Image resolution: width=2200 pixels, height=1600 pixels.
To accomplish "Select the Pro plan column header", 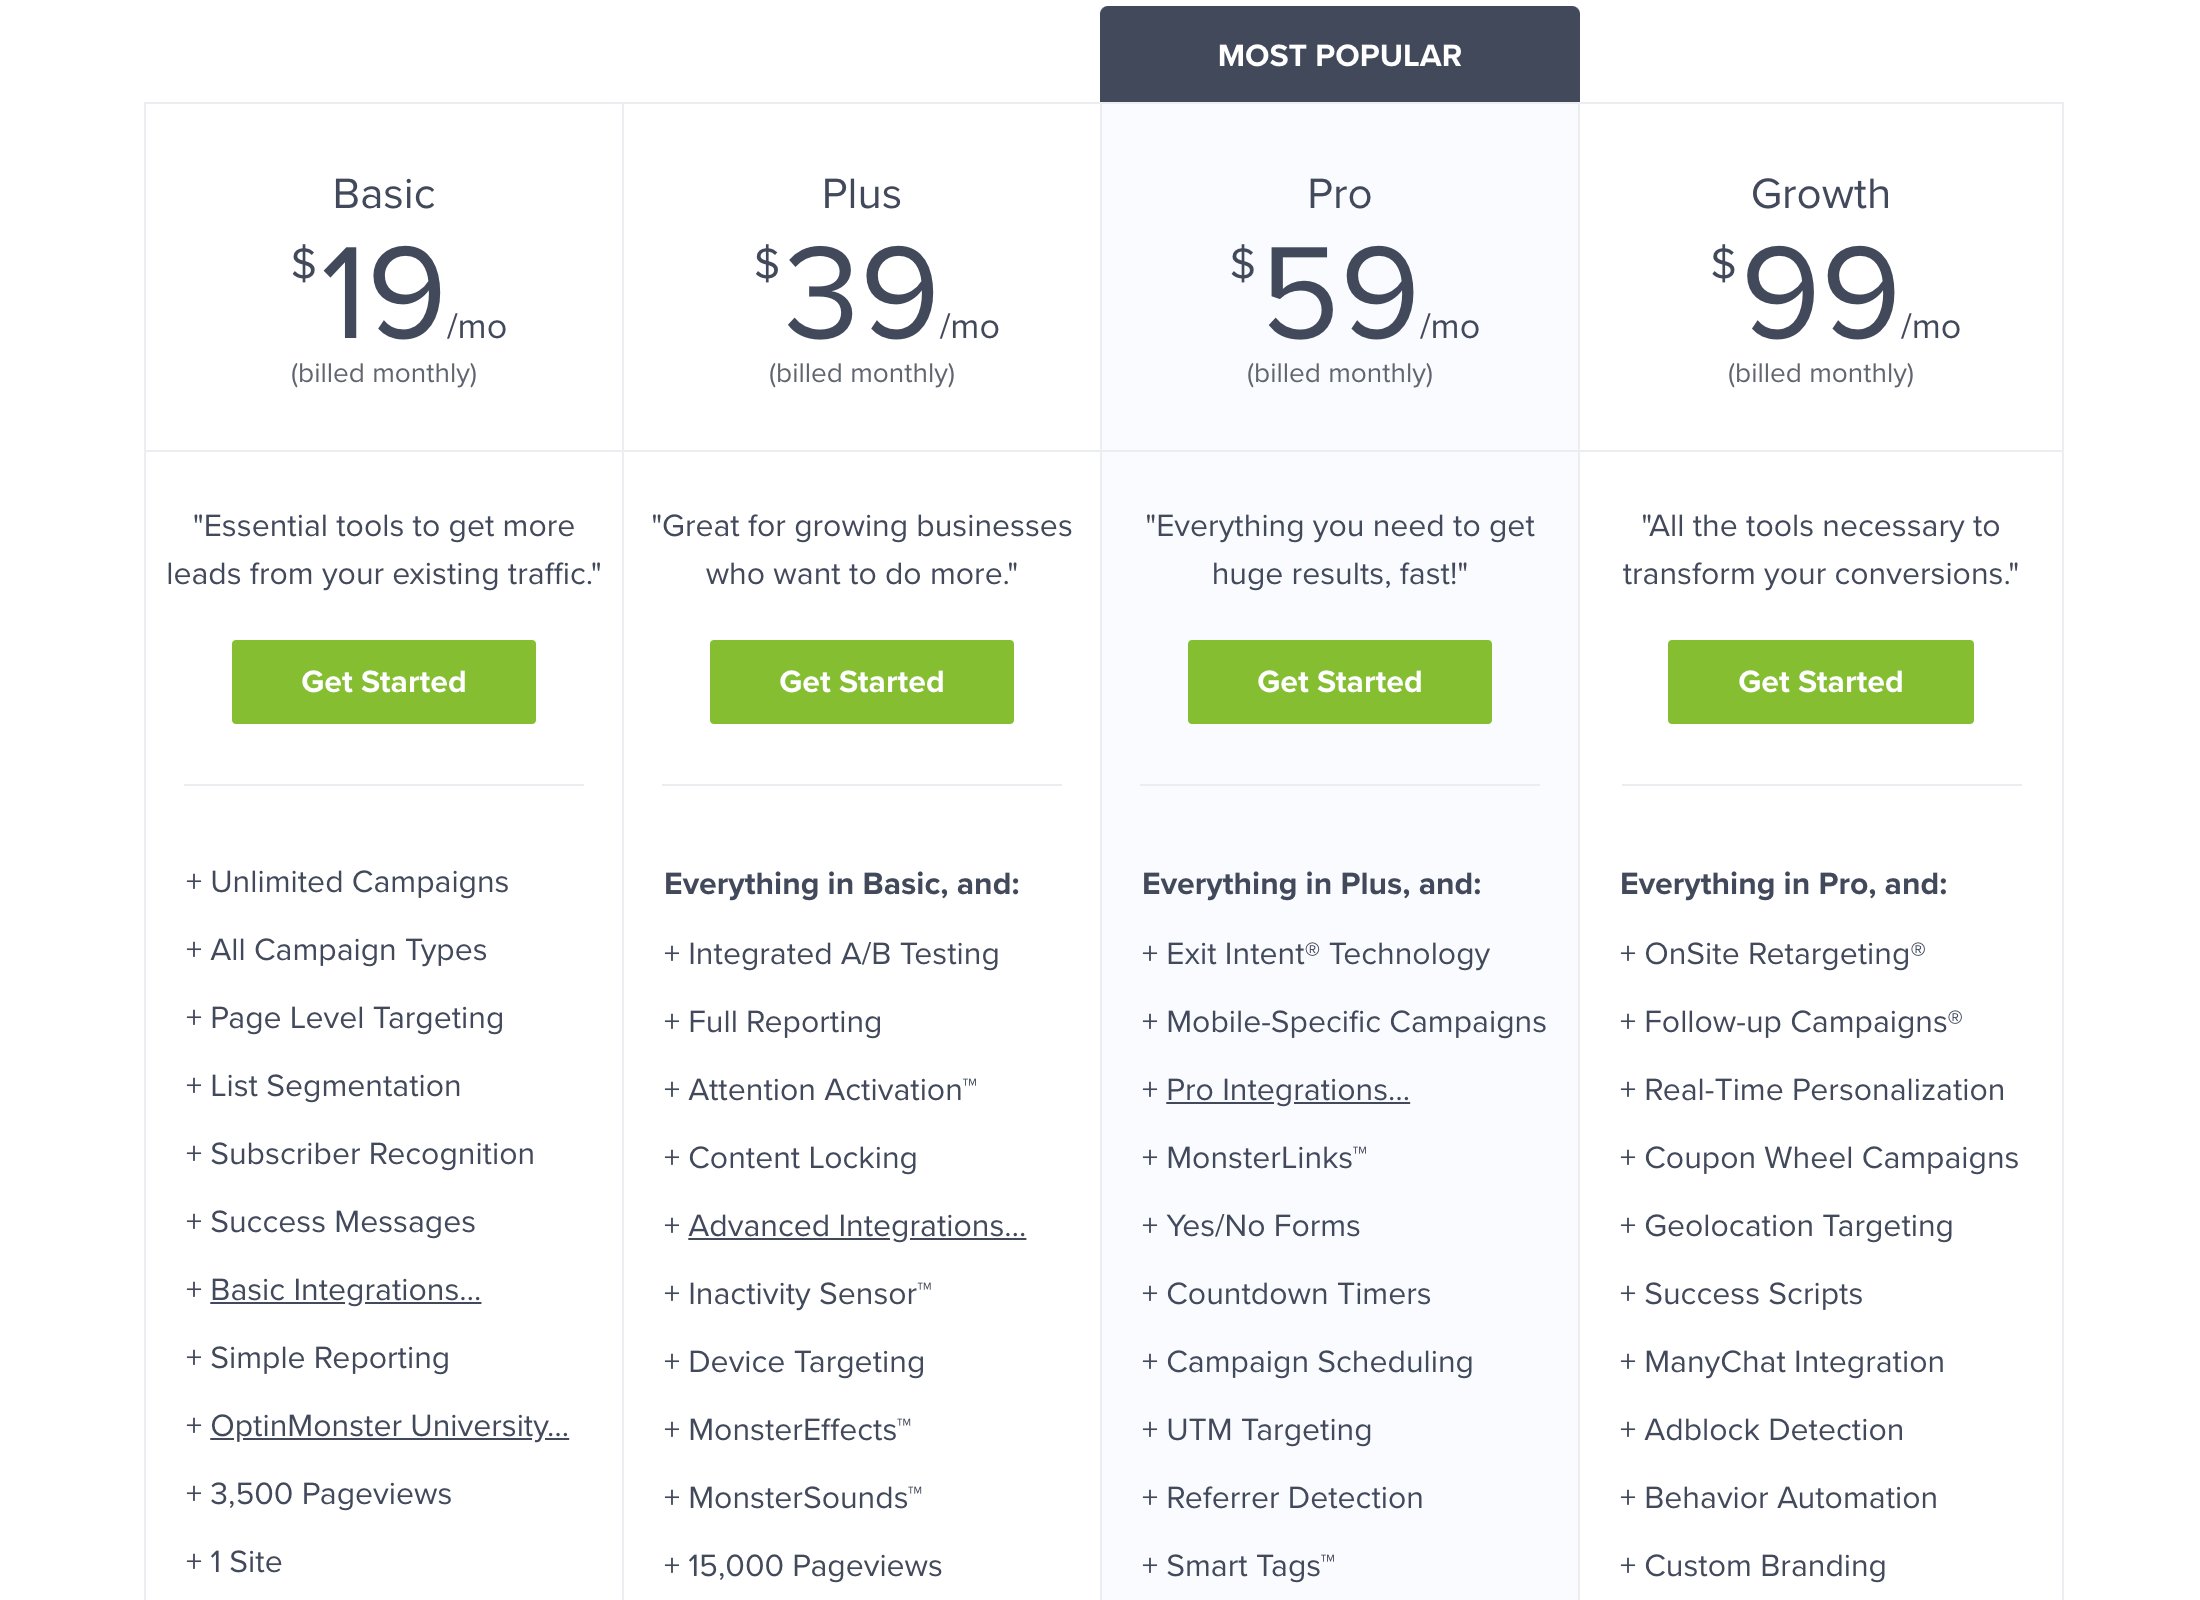I will coord(1338,194).
